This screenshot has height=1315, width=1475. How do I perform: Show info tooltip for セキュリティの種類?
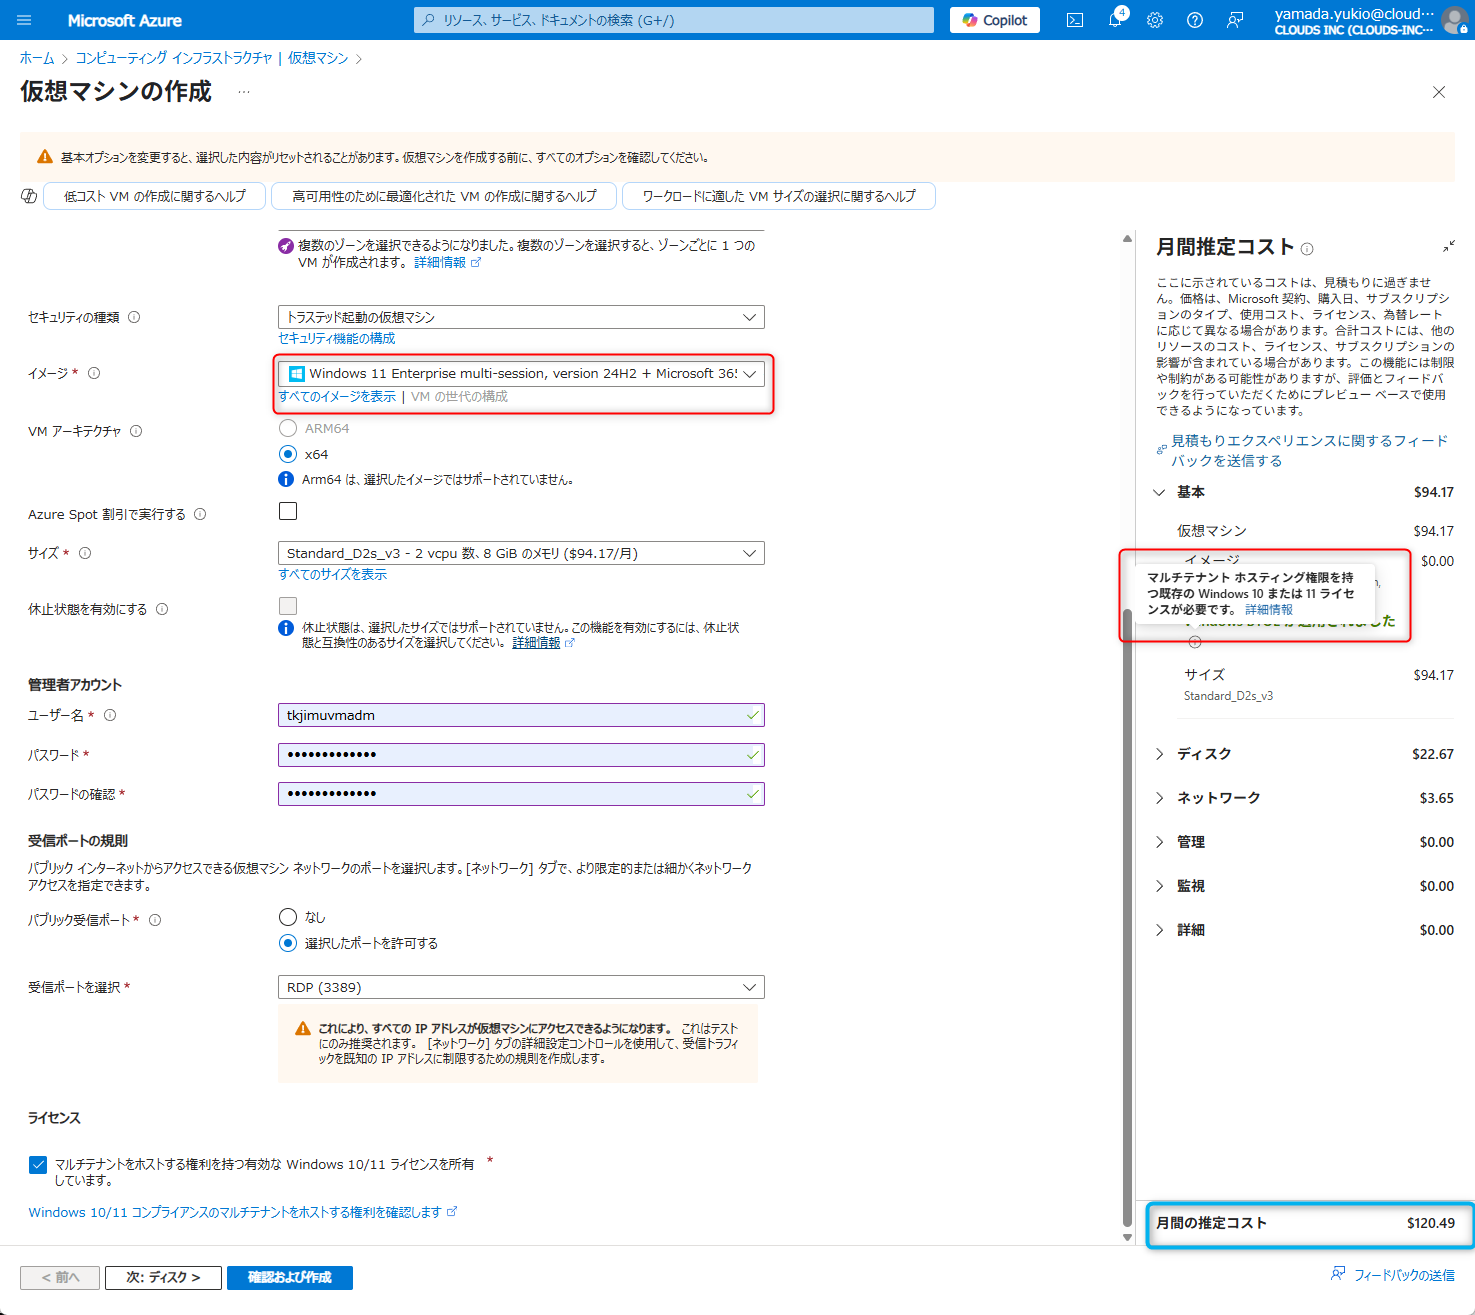[134, 317]
